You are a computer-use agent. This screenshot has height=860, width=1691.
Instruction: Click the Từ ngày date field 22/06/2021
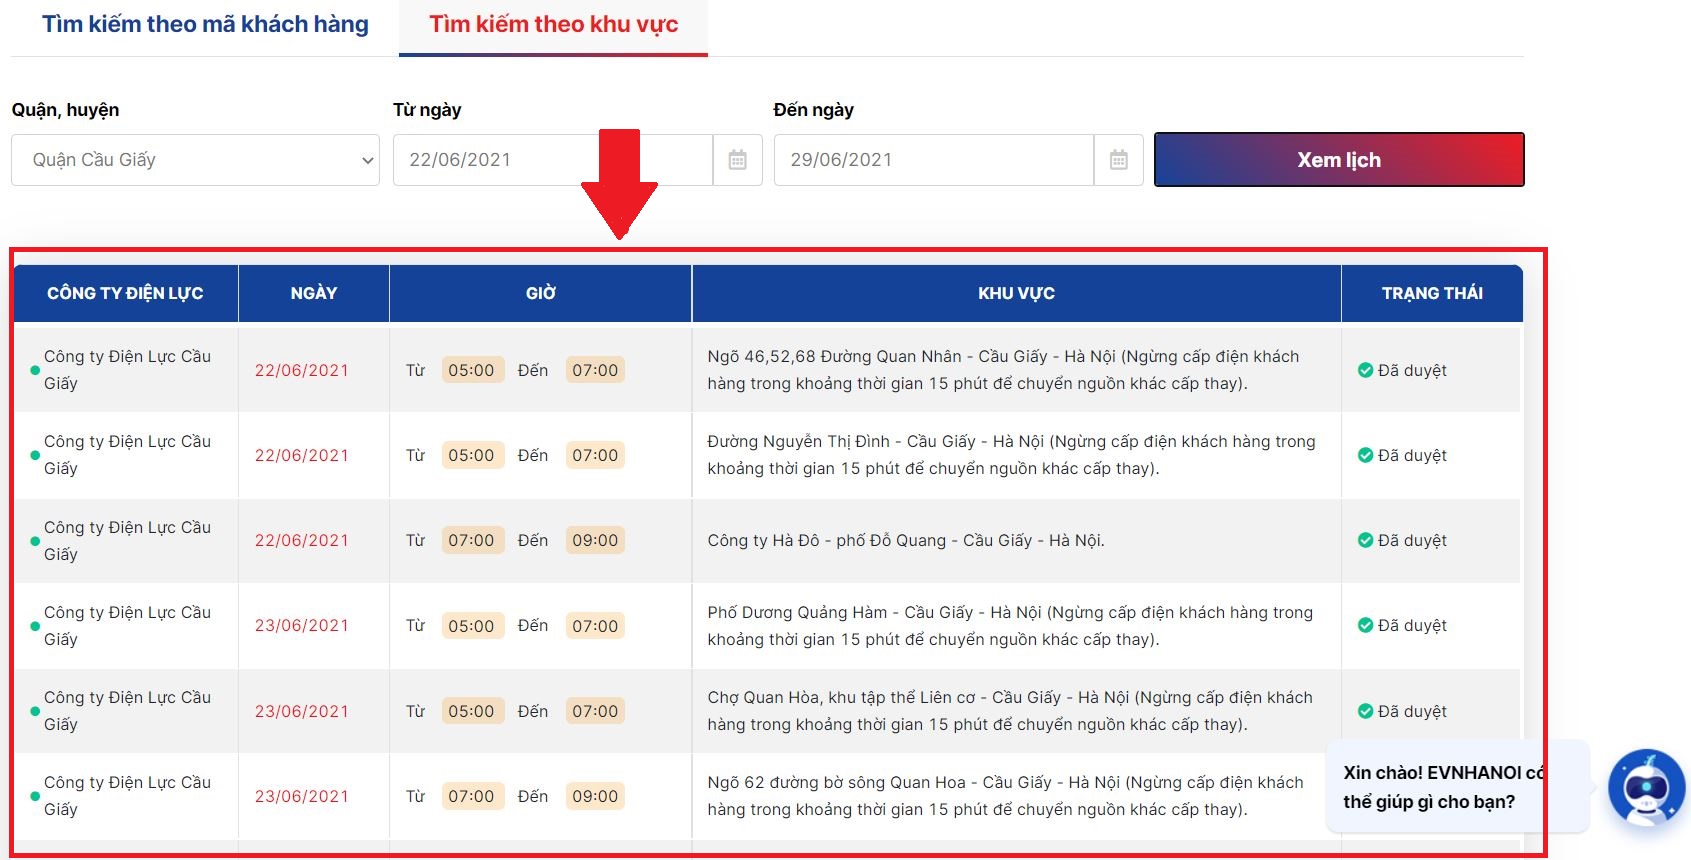coord(552,160)
